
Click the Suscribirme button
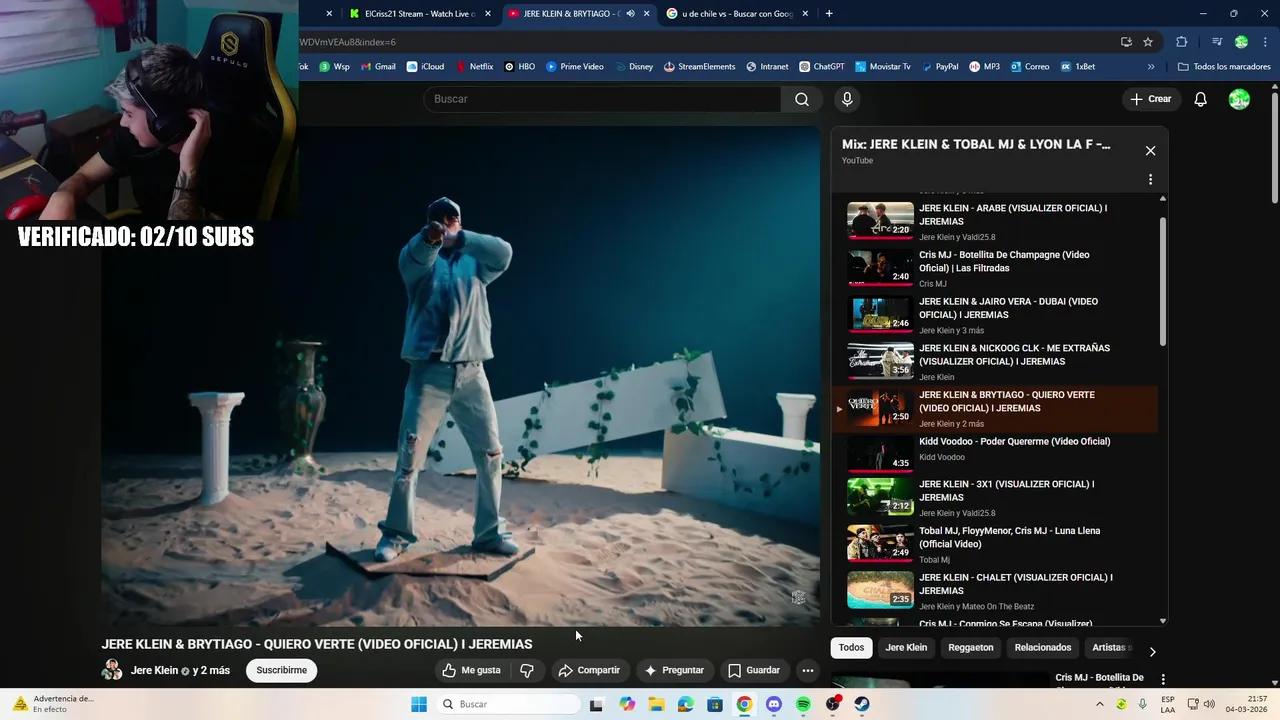282,670
